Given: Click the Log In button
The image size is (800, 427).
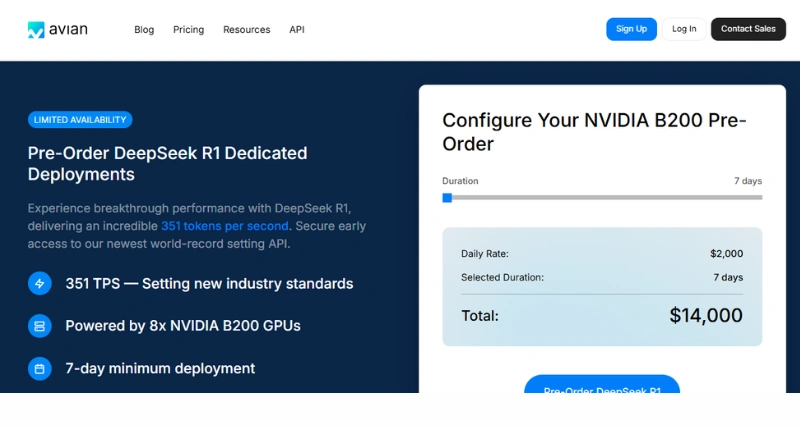Looking at the screenshot, I should tap(684, 29).
